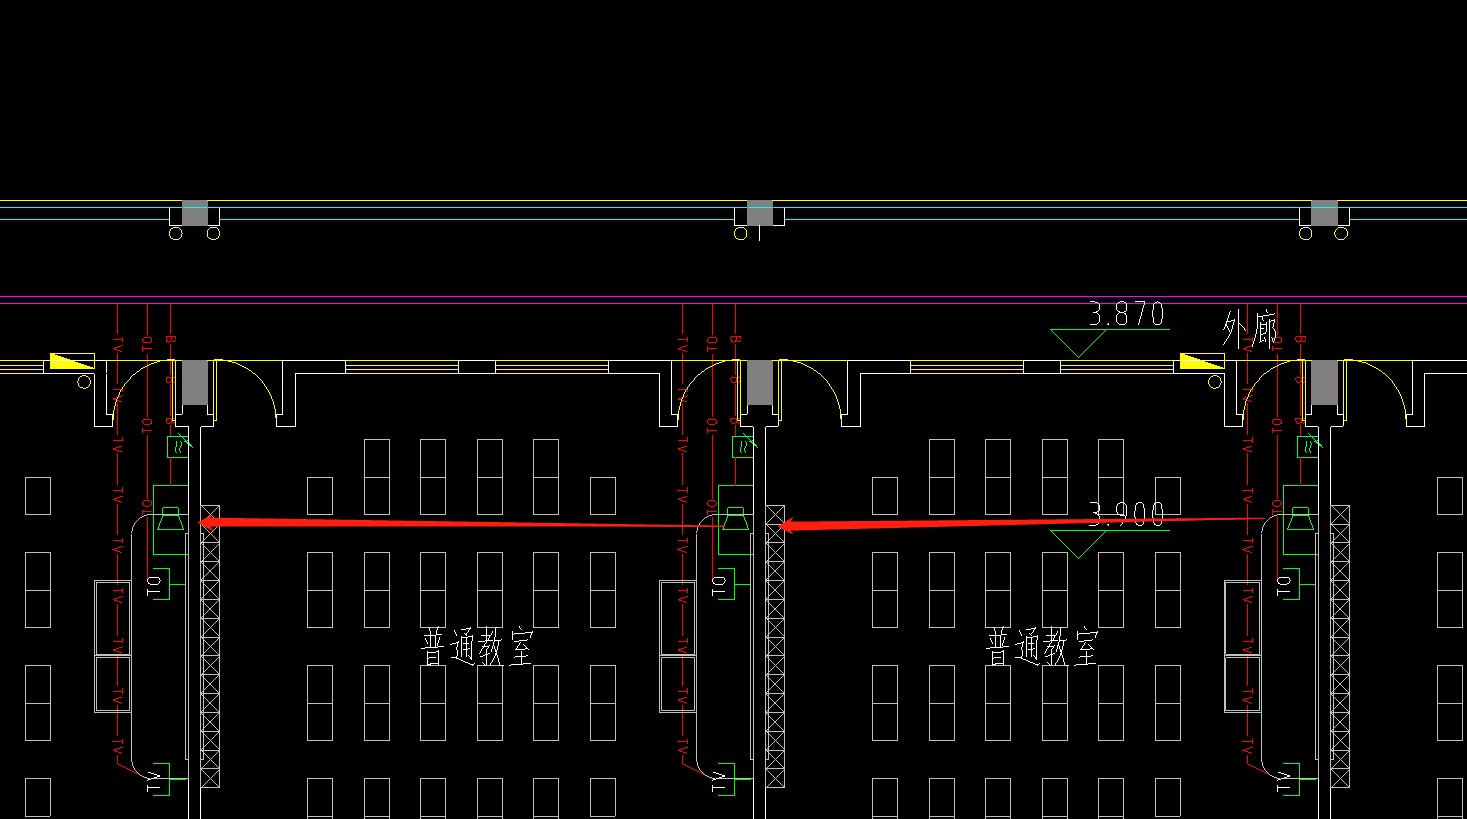Select the yellow wedge symbol beside 外廊
The height and width of the screenshot is (819, 1467).
tap(1201, 361)
